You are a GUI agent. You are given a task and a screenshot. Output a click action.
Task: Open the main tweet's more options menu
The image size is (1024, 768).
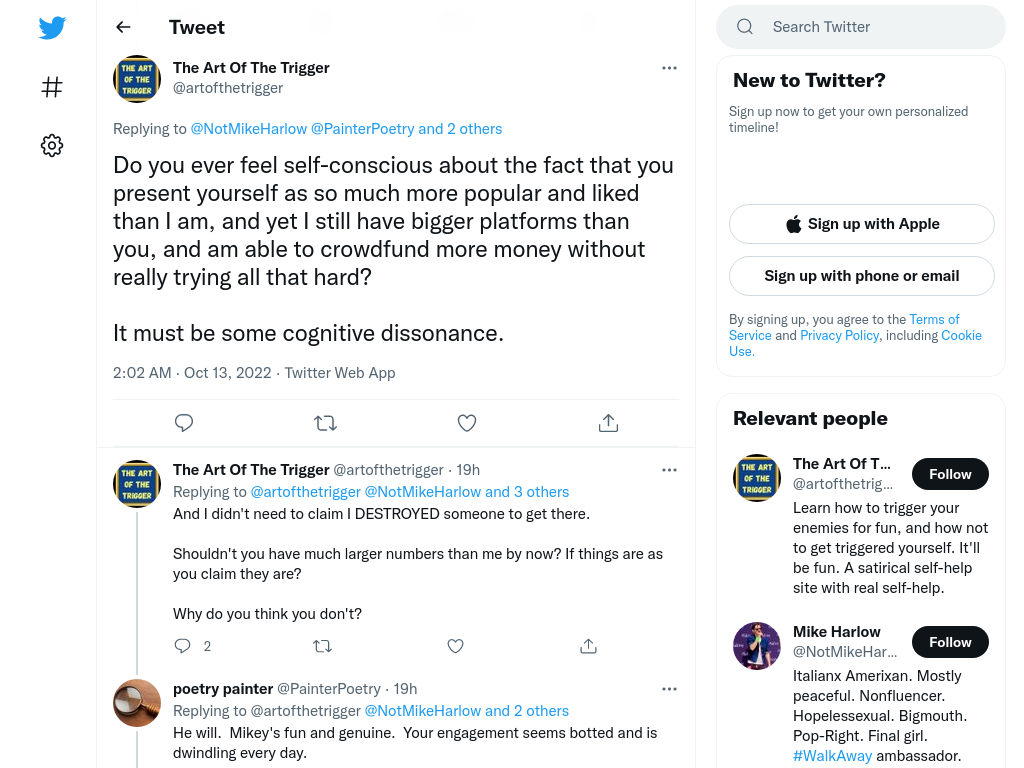(x=669, y=68)
